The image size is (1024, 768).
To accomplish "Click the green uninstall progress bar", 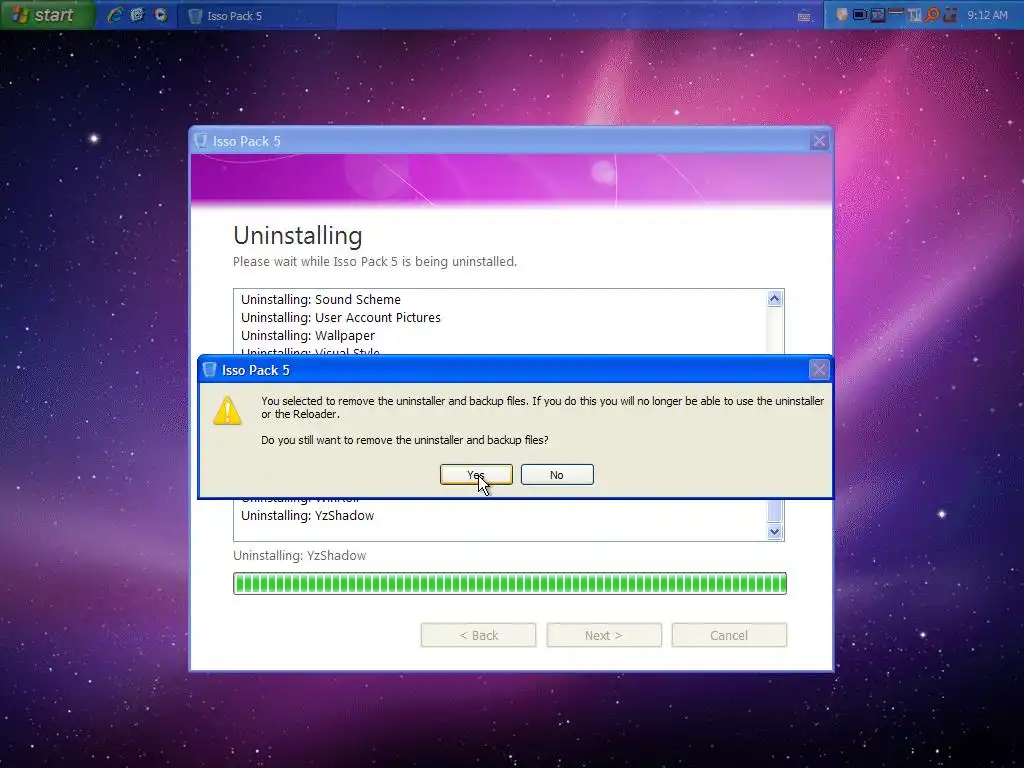I will (x=510, y=583).
